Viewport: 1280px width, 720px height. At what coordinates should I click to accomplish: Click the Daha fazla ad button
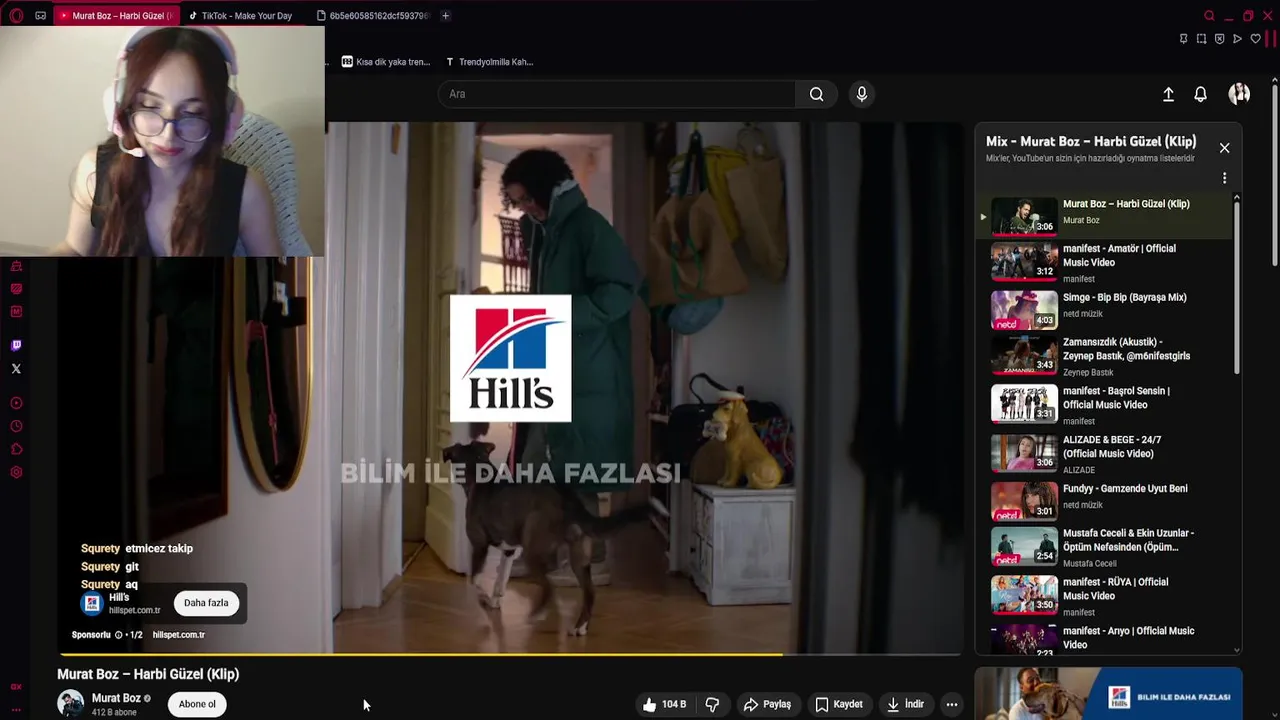206,603
